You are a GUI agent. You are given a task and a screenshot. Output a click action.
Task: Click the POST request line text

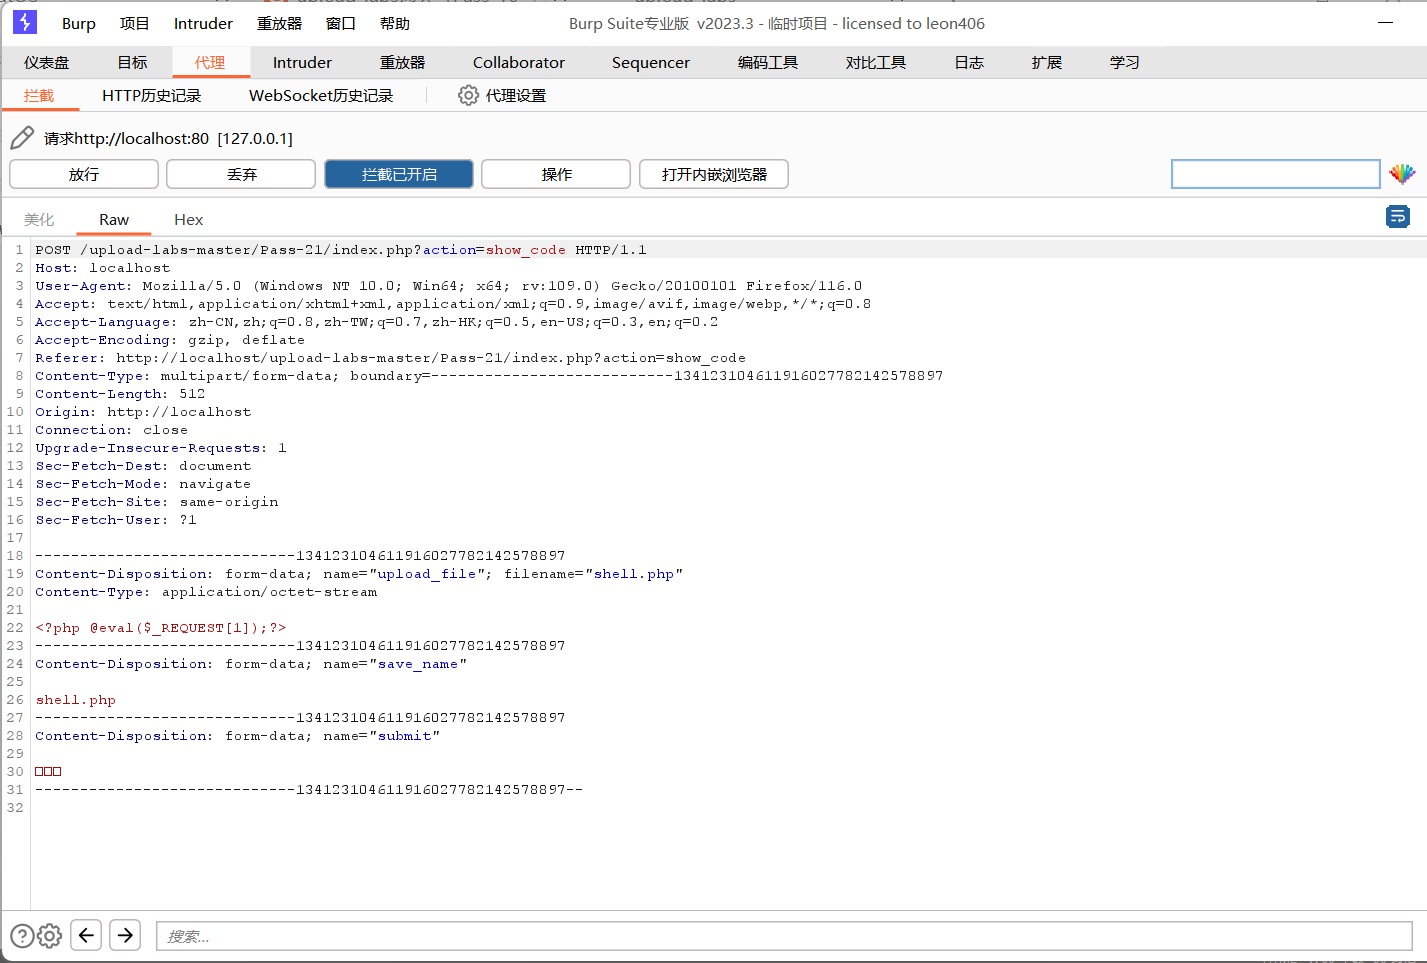[340, 250]
